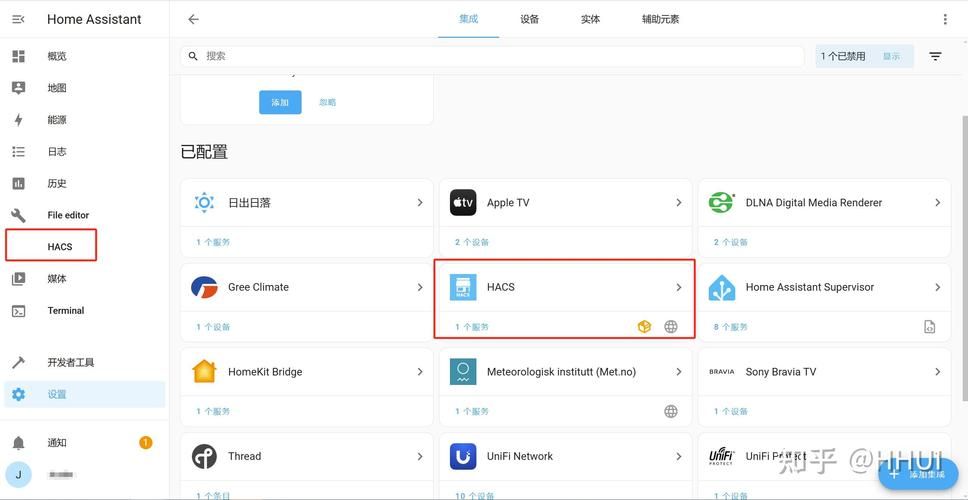
Task: Expand the Home Assistant Supervisor chevron
Action: (937, 287)
